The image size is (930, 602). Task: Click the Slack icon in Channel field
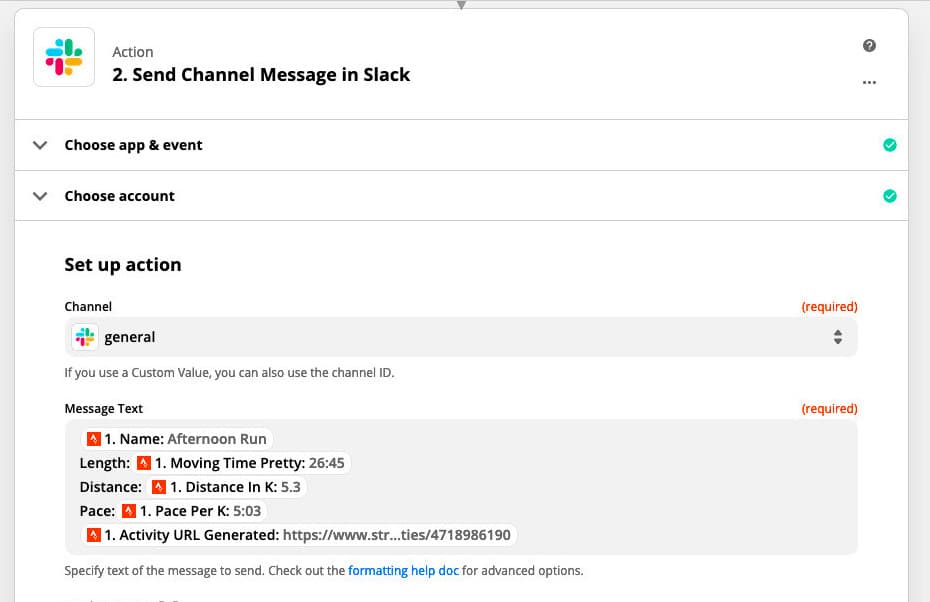click(85, 338)
